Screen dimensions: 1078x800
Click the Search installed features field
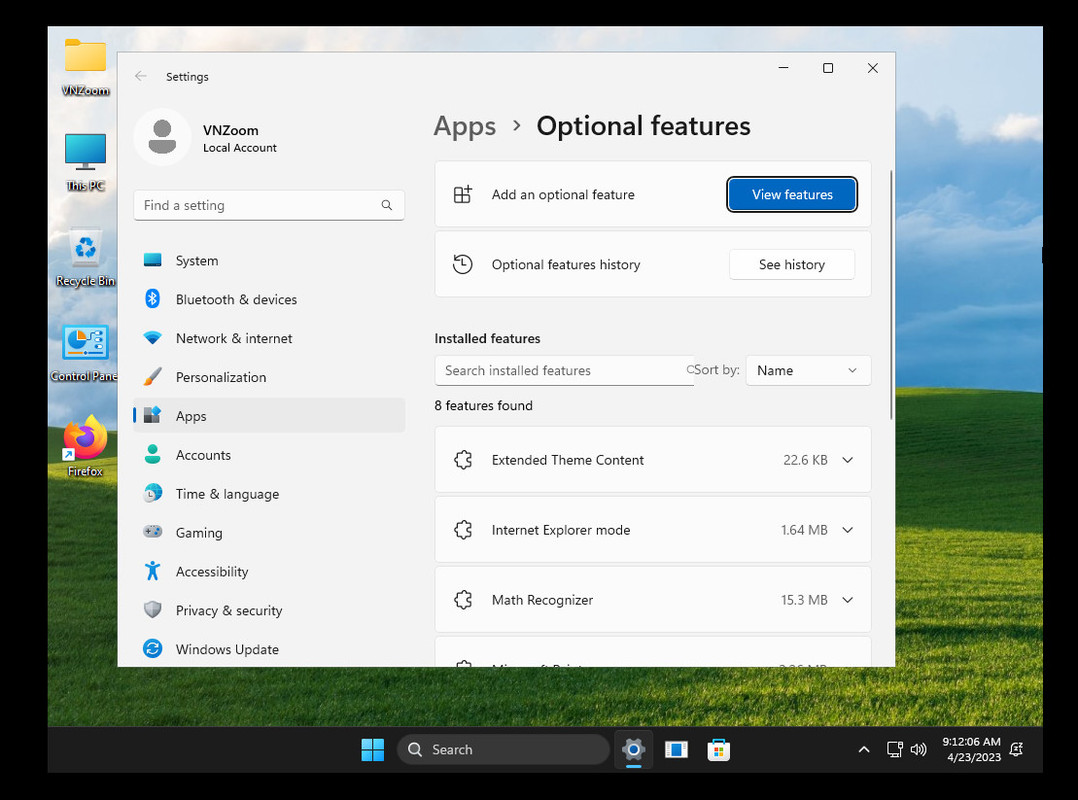[x=564, y=370]
